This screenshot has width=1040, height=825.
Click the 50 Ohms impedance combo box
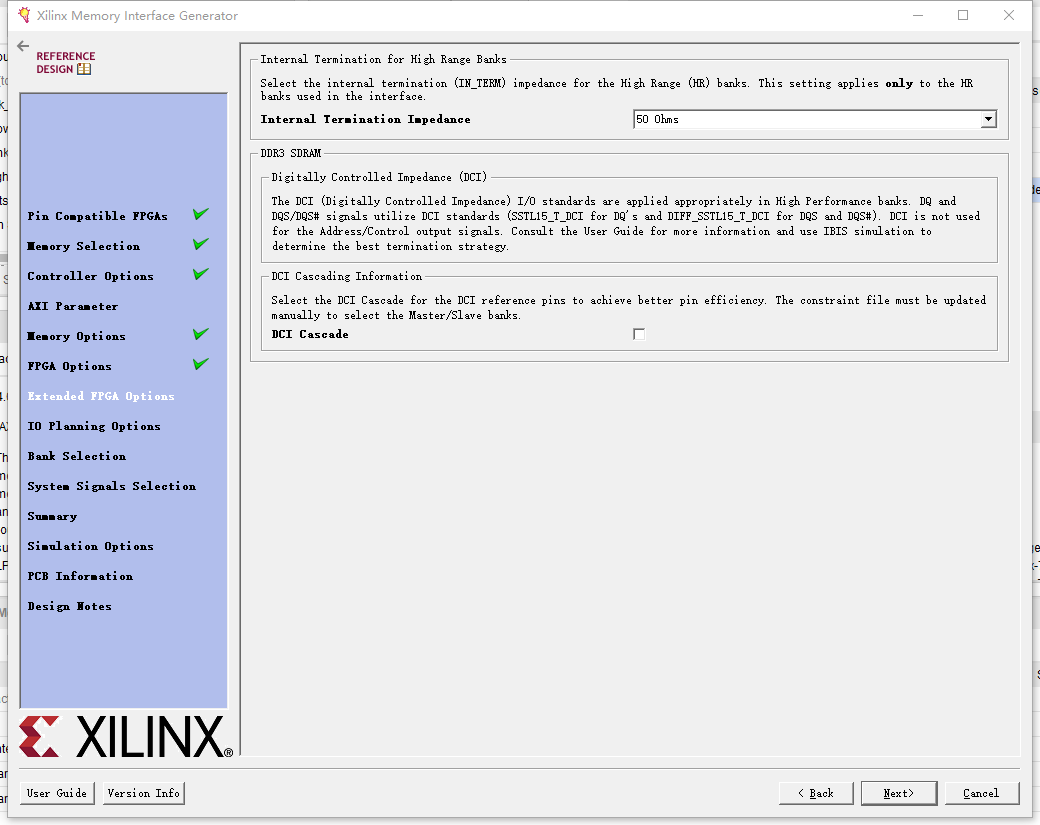(814, 119)
